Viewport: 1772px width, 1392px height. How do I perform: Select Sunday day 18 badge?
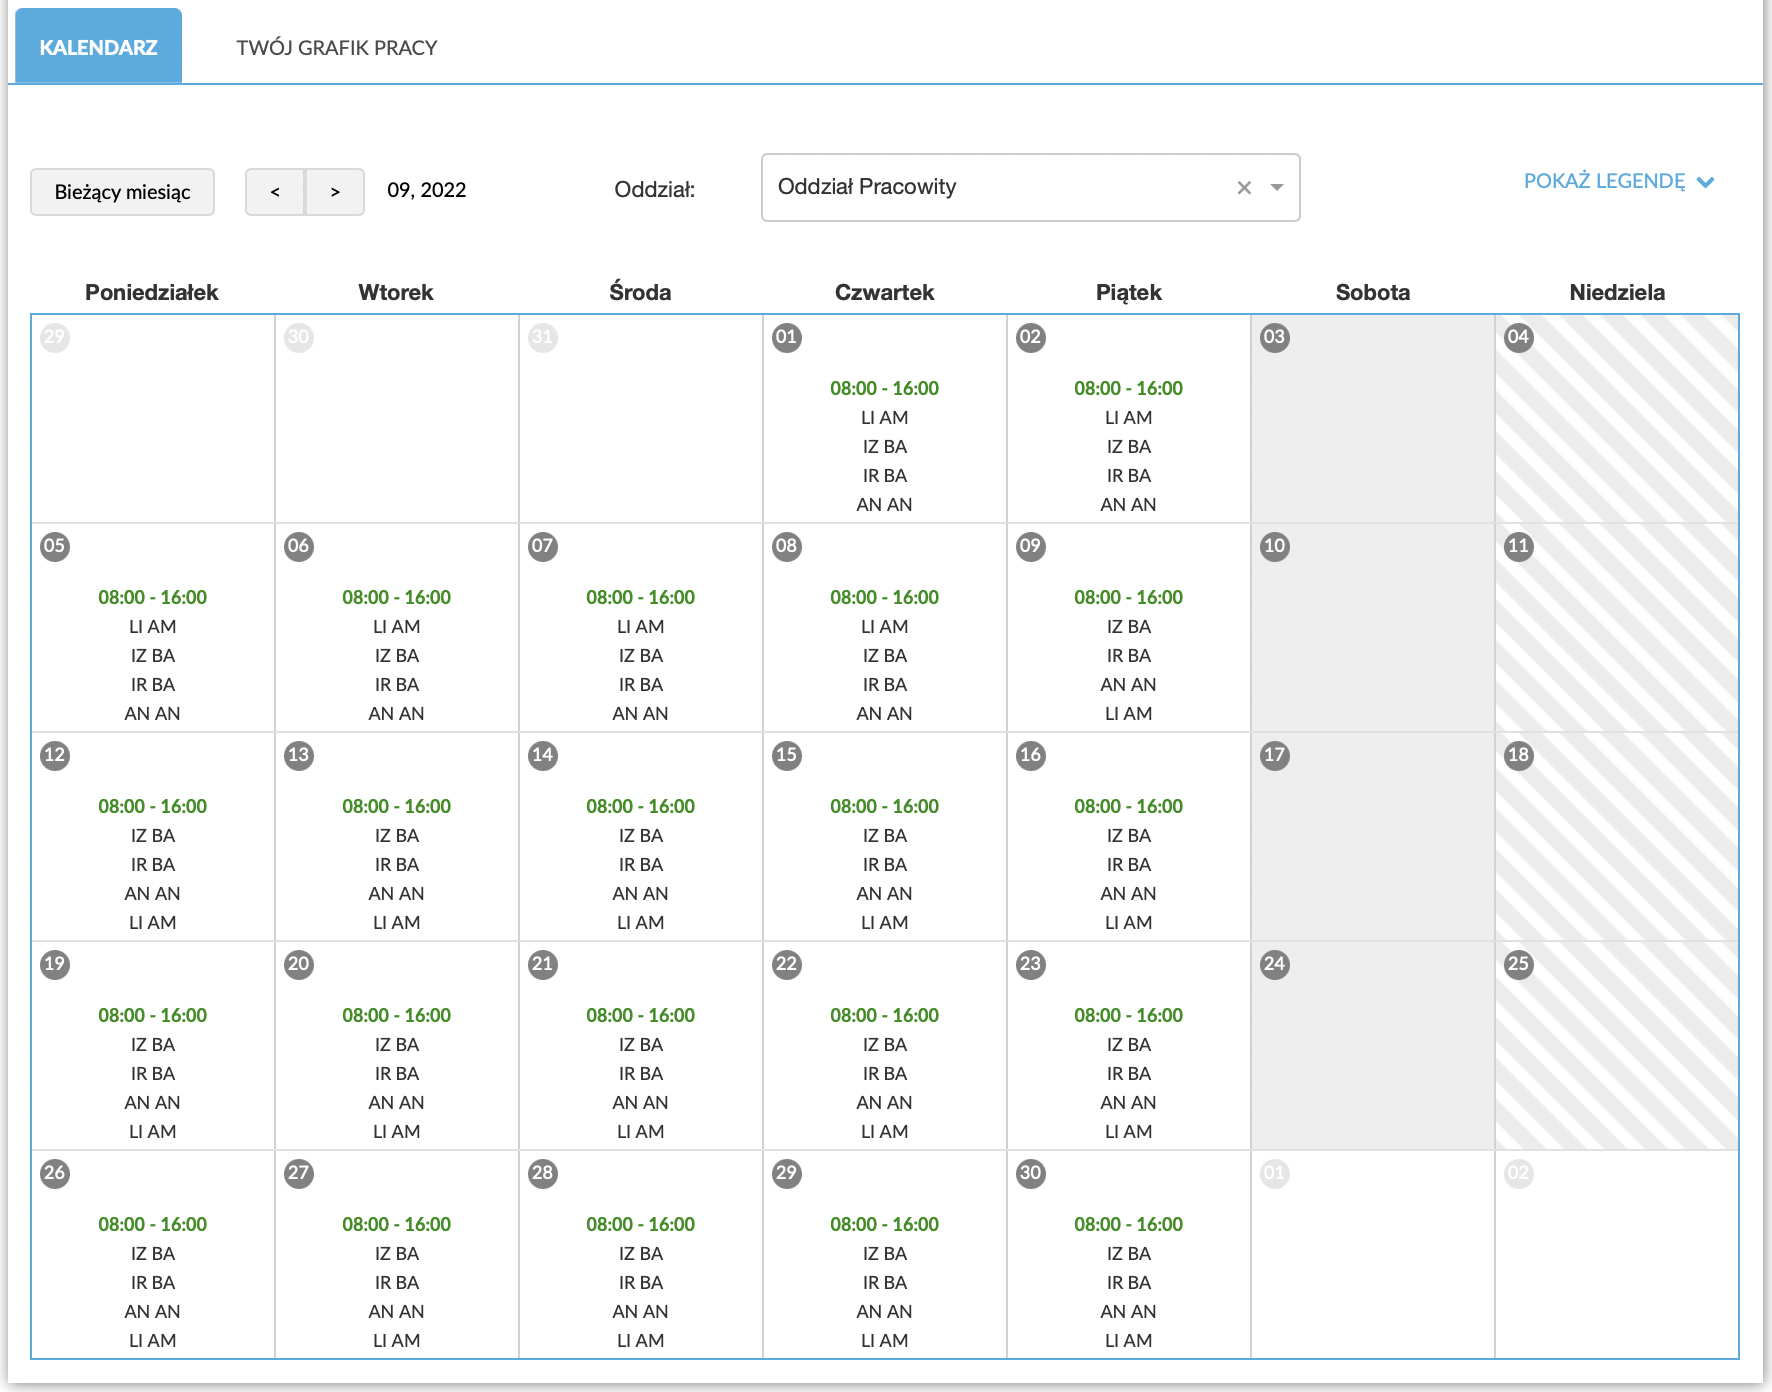tap(1519, 755)
